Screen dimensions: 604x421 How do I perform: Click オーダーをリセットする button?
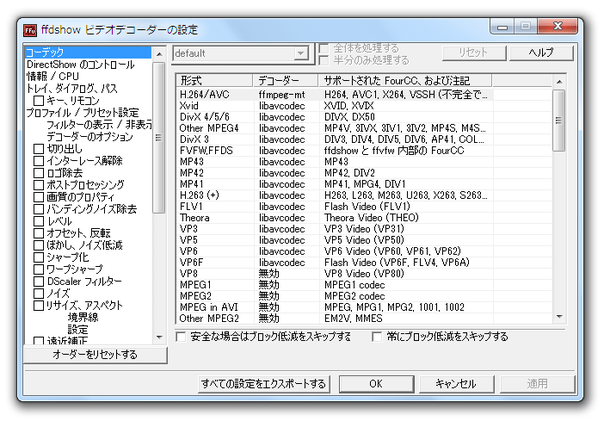coord(95,354)
